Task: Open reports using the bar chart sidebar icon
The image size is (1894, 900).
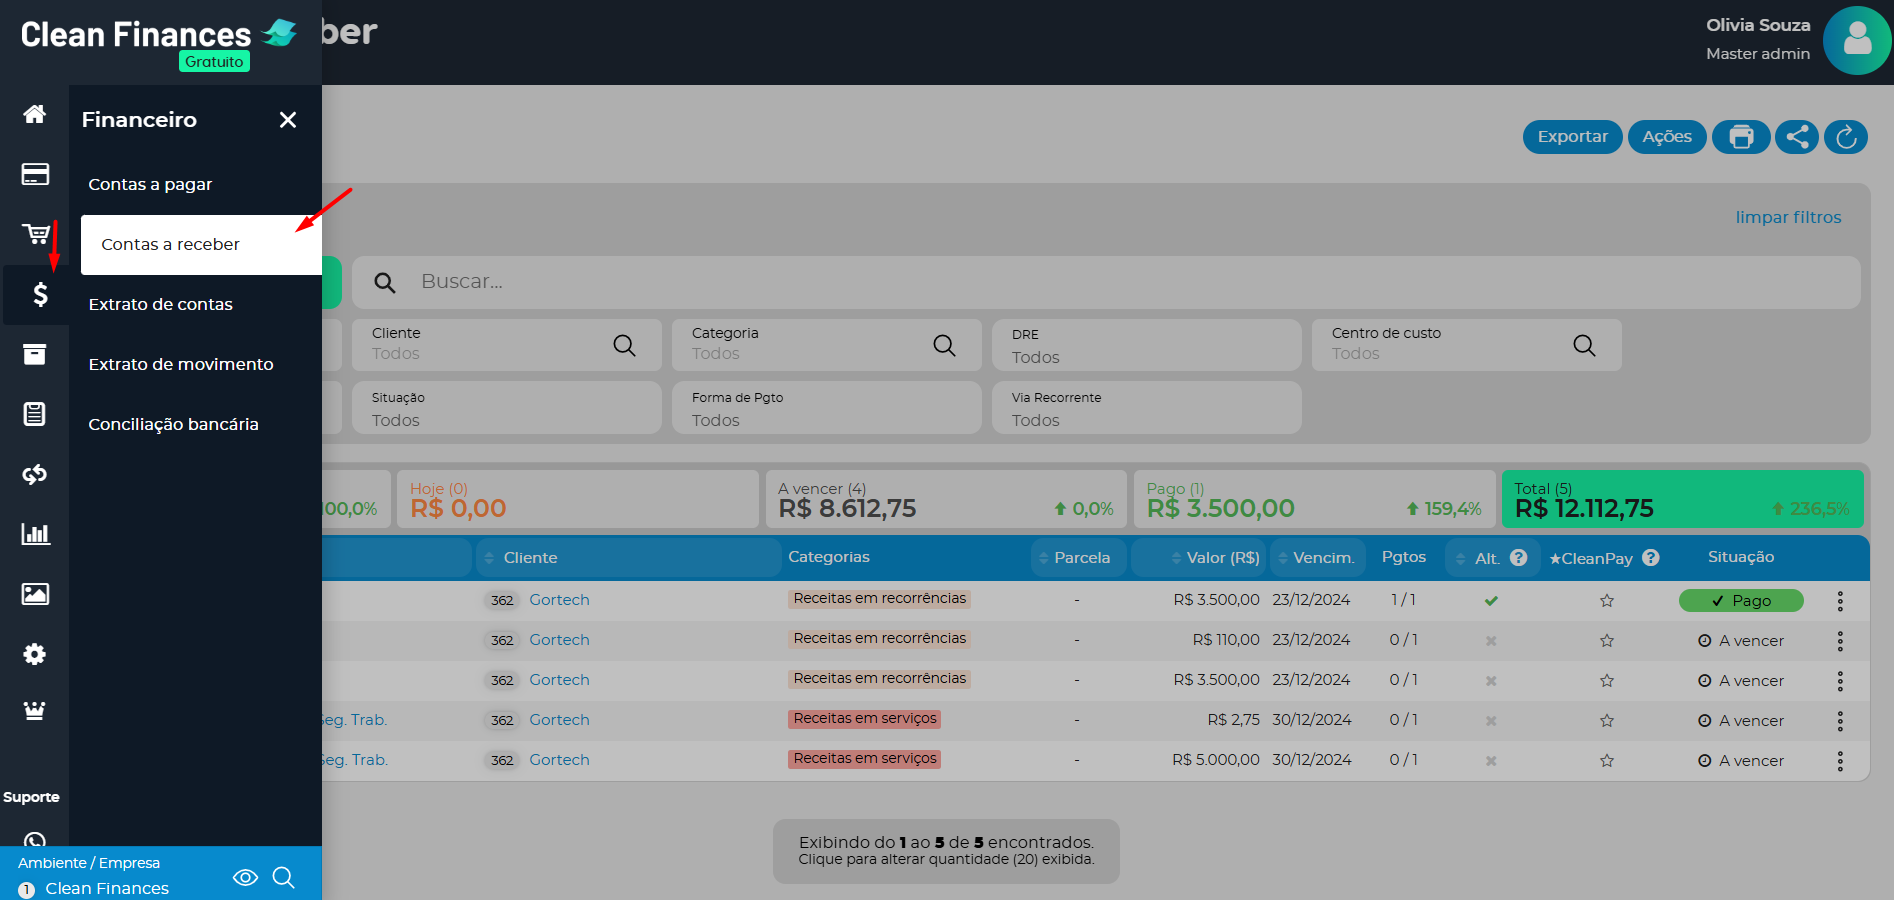Action: point(35,534)
